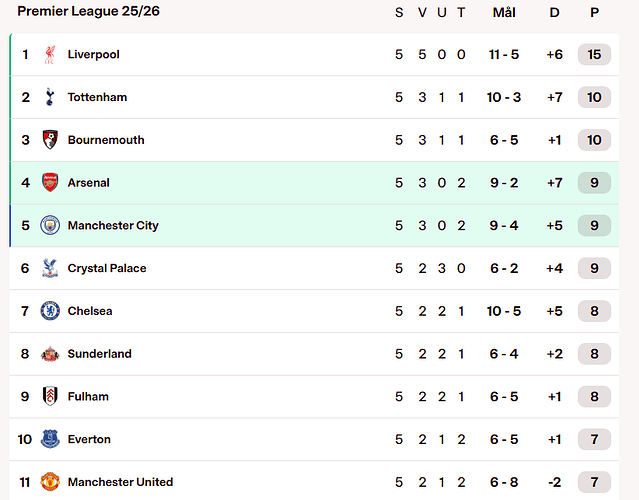Open the Liverpool team name link

[93, 55]
